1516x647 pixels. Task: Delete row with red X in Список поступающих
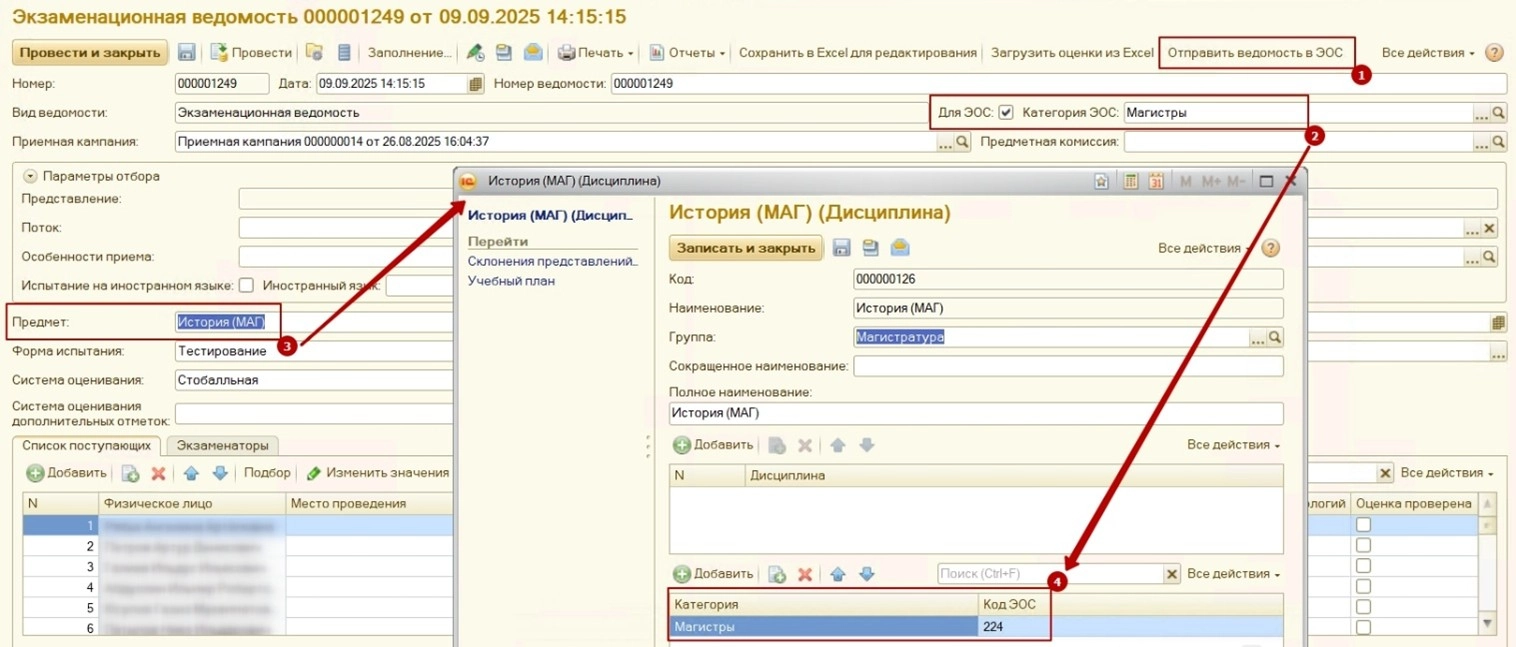click(158, 473)
